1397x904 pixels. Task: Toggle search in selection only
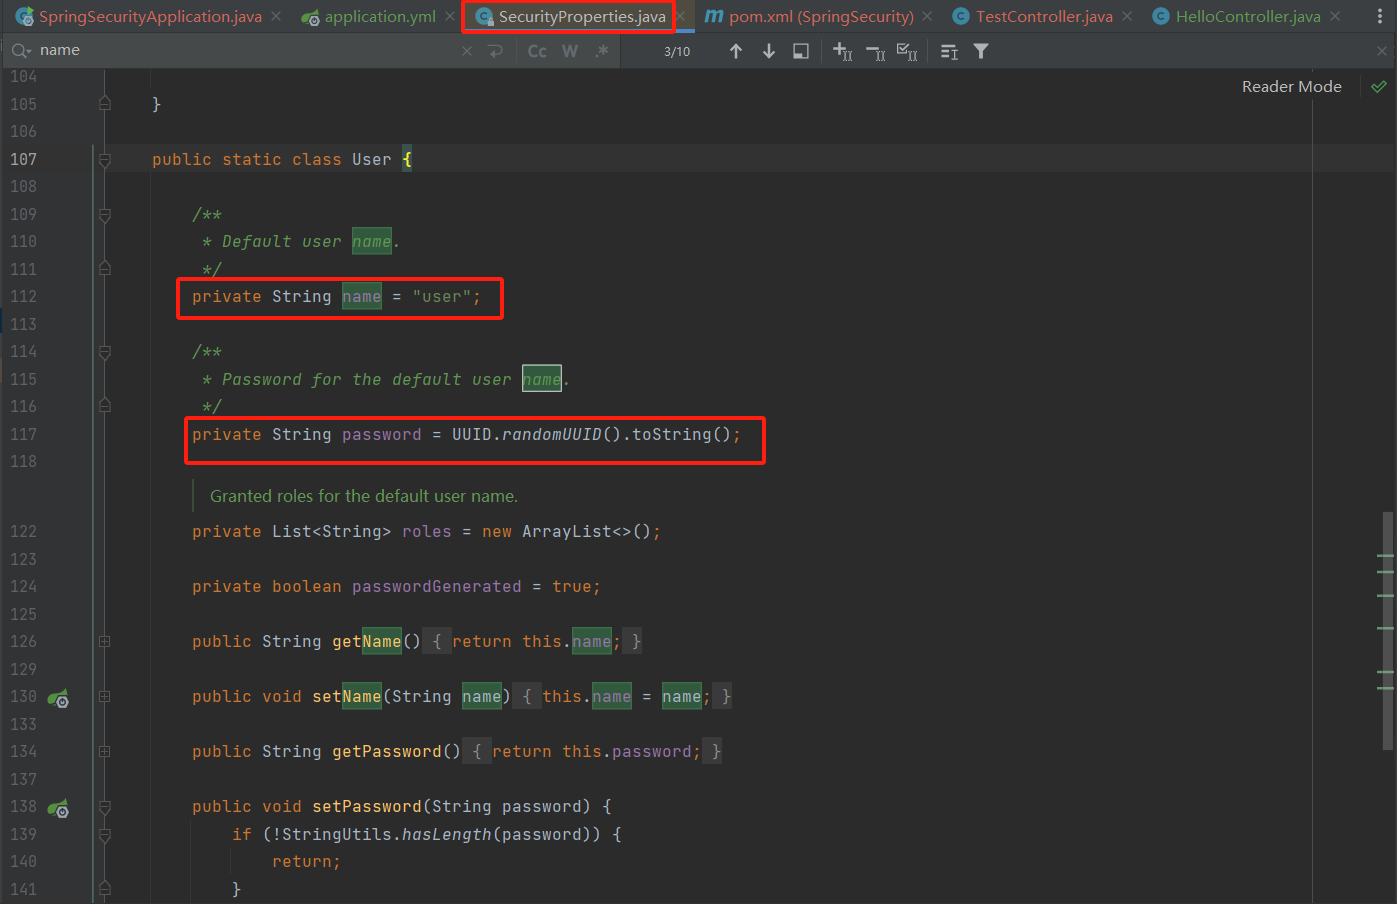(x=801, y=51)
